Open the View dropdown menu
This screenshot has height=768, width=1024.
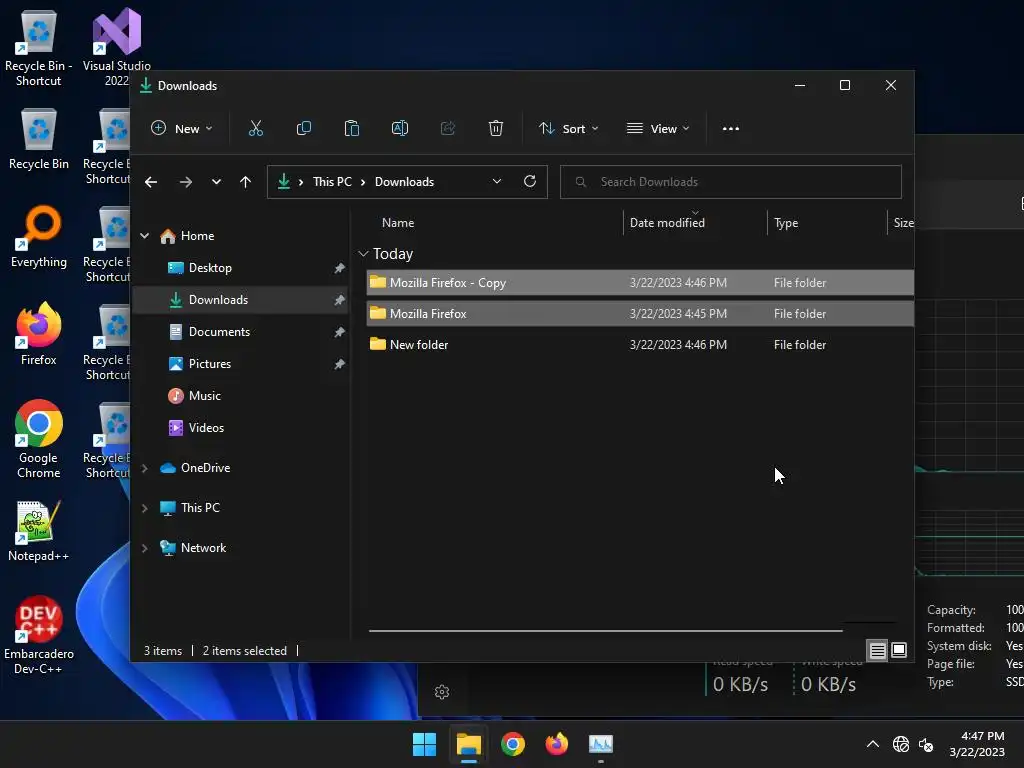(658, 129)
